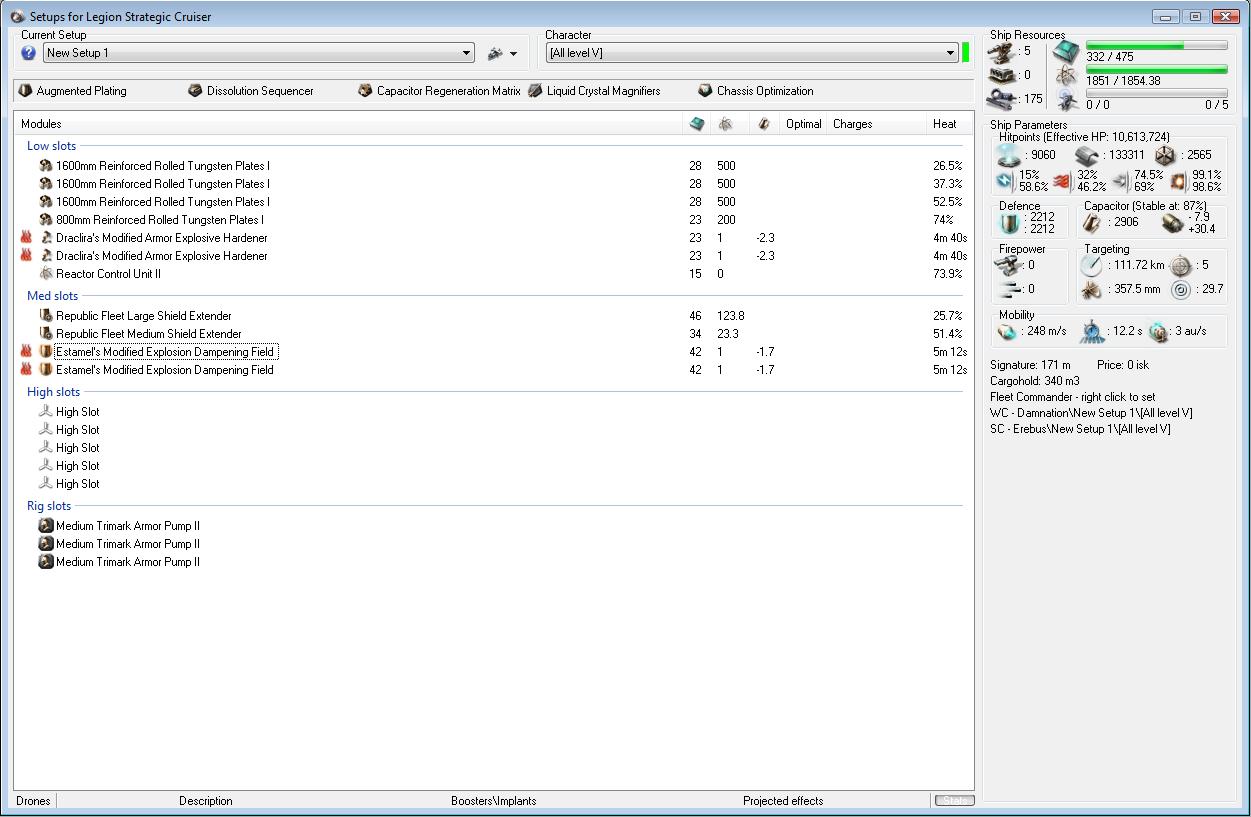Open the Current Setup dropdown
This screenshot has width=1251, height=817.
click(258, 53)
